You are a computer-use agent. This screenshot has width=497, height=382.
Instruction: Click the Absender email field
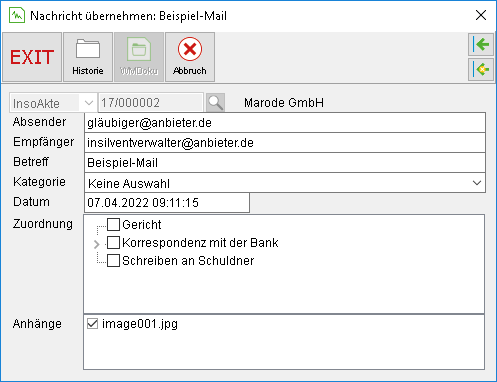285,123
